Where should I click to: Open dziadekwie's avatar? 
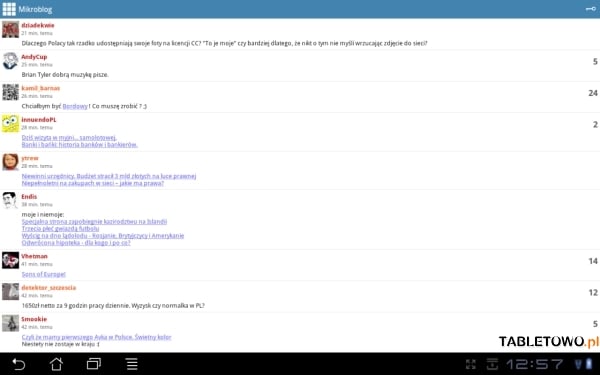pyautogui.click(x=10, y=29)
